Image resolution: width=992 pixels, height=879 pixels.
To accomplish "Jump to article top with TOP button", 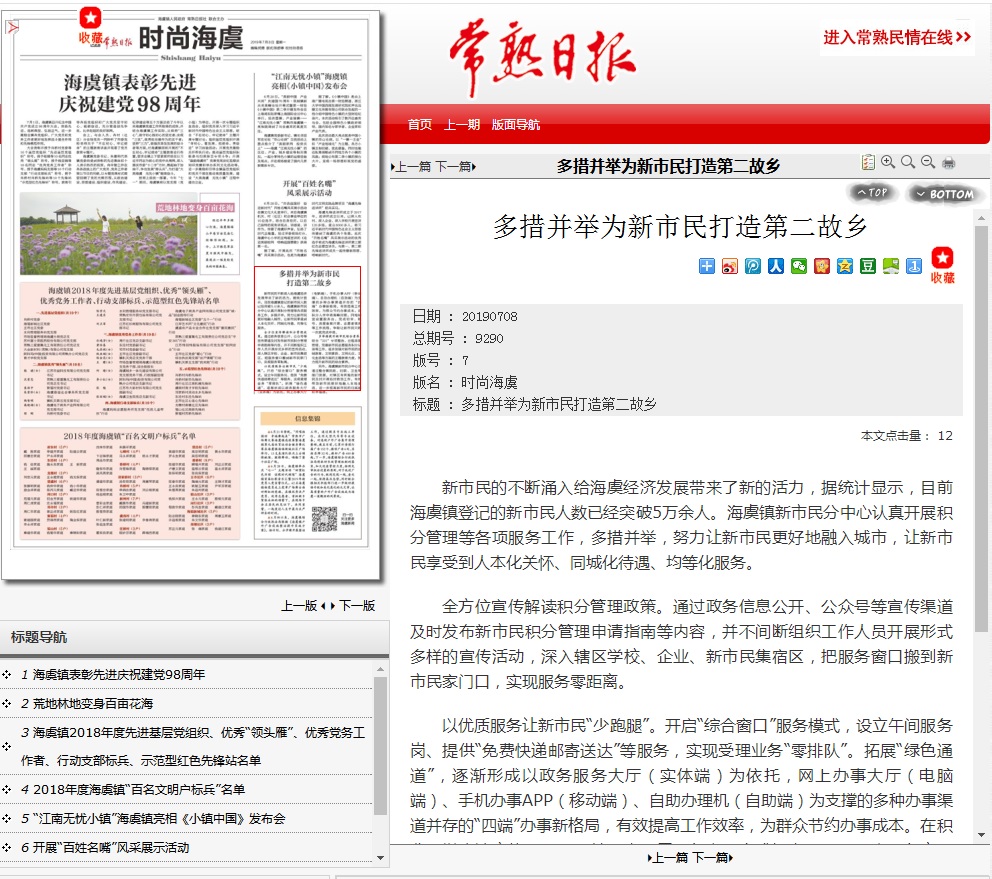I will click(x=872, y=192).
